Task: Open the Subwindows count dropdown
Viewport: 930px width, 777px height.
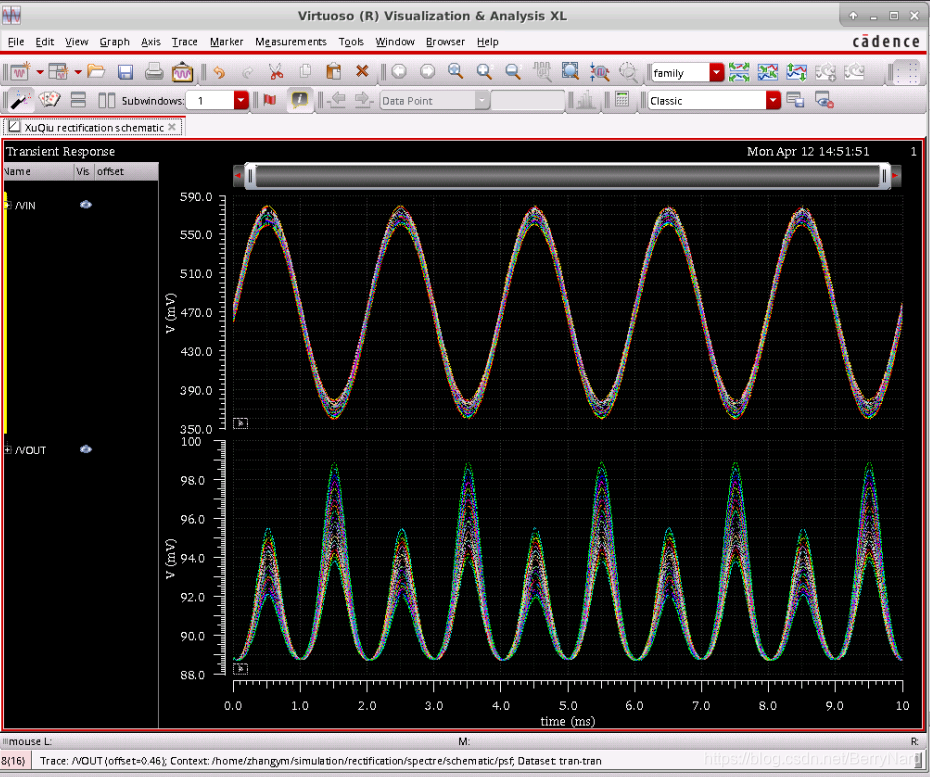Action: pyautogui.click(x=241, y=100)
